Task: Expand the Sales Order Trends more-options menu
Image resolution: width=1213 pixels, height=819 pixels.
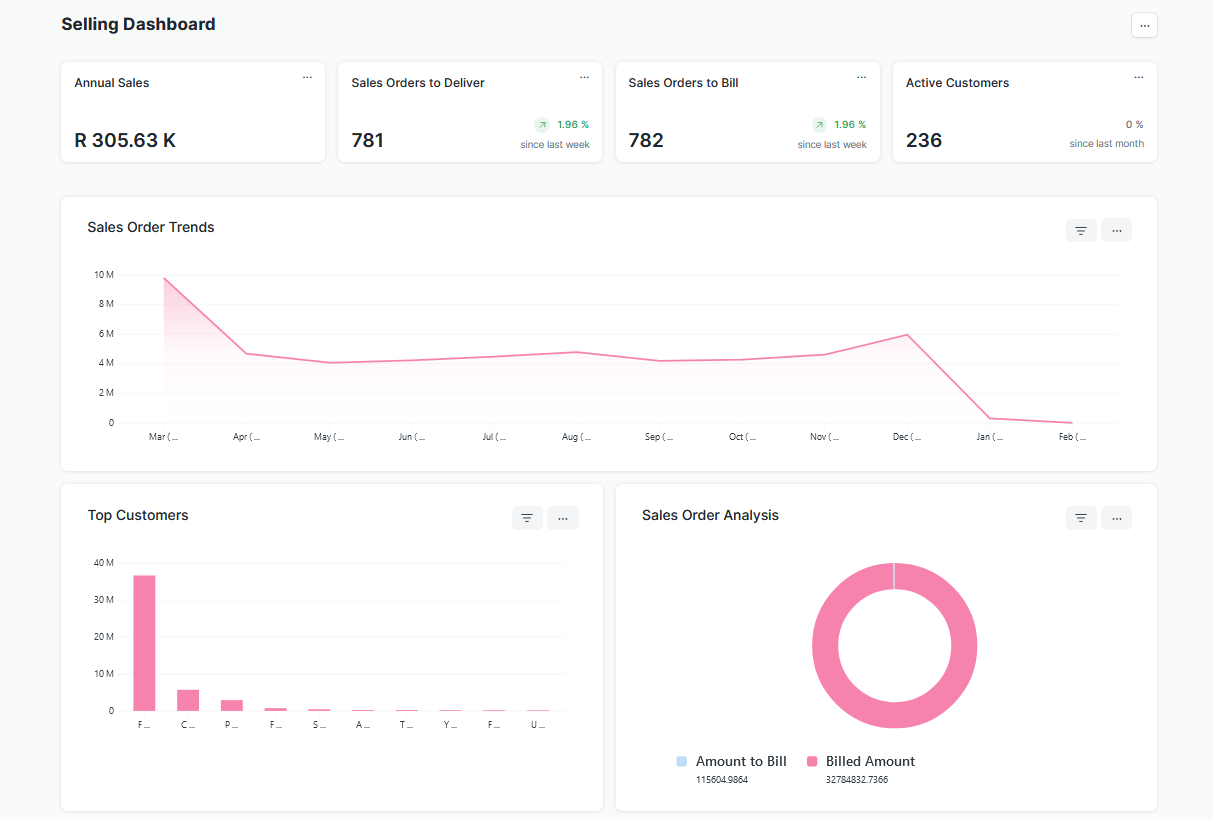Action: point(1116,231)
